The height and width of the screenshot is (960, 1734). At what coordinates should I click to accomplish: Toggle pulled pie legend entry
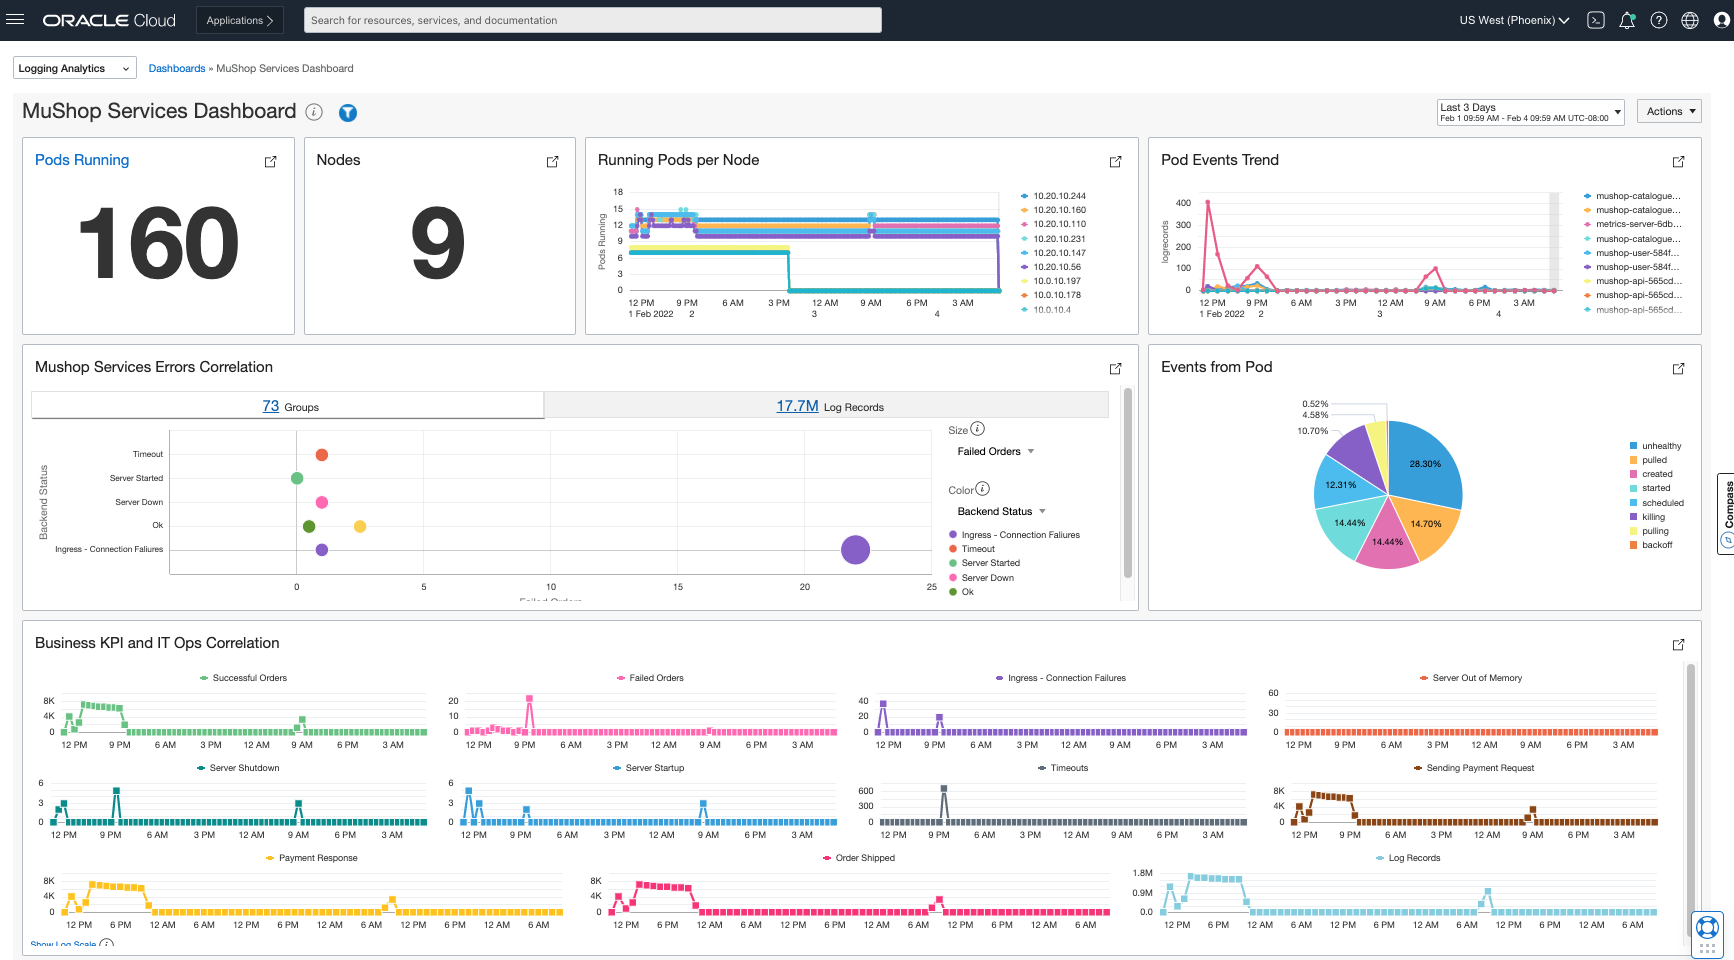[x=1648, y=460]
